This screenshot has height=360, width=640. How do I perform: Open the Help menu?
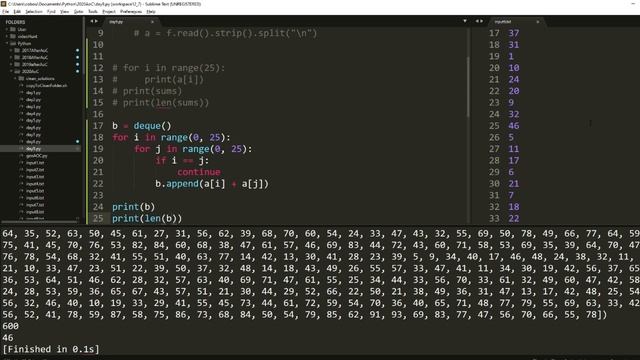(x=151, y=11)
